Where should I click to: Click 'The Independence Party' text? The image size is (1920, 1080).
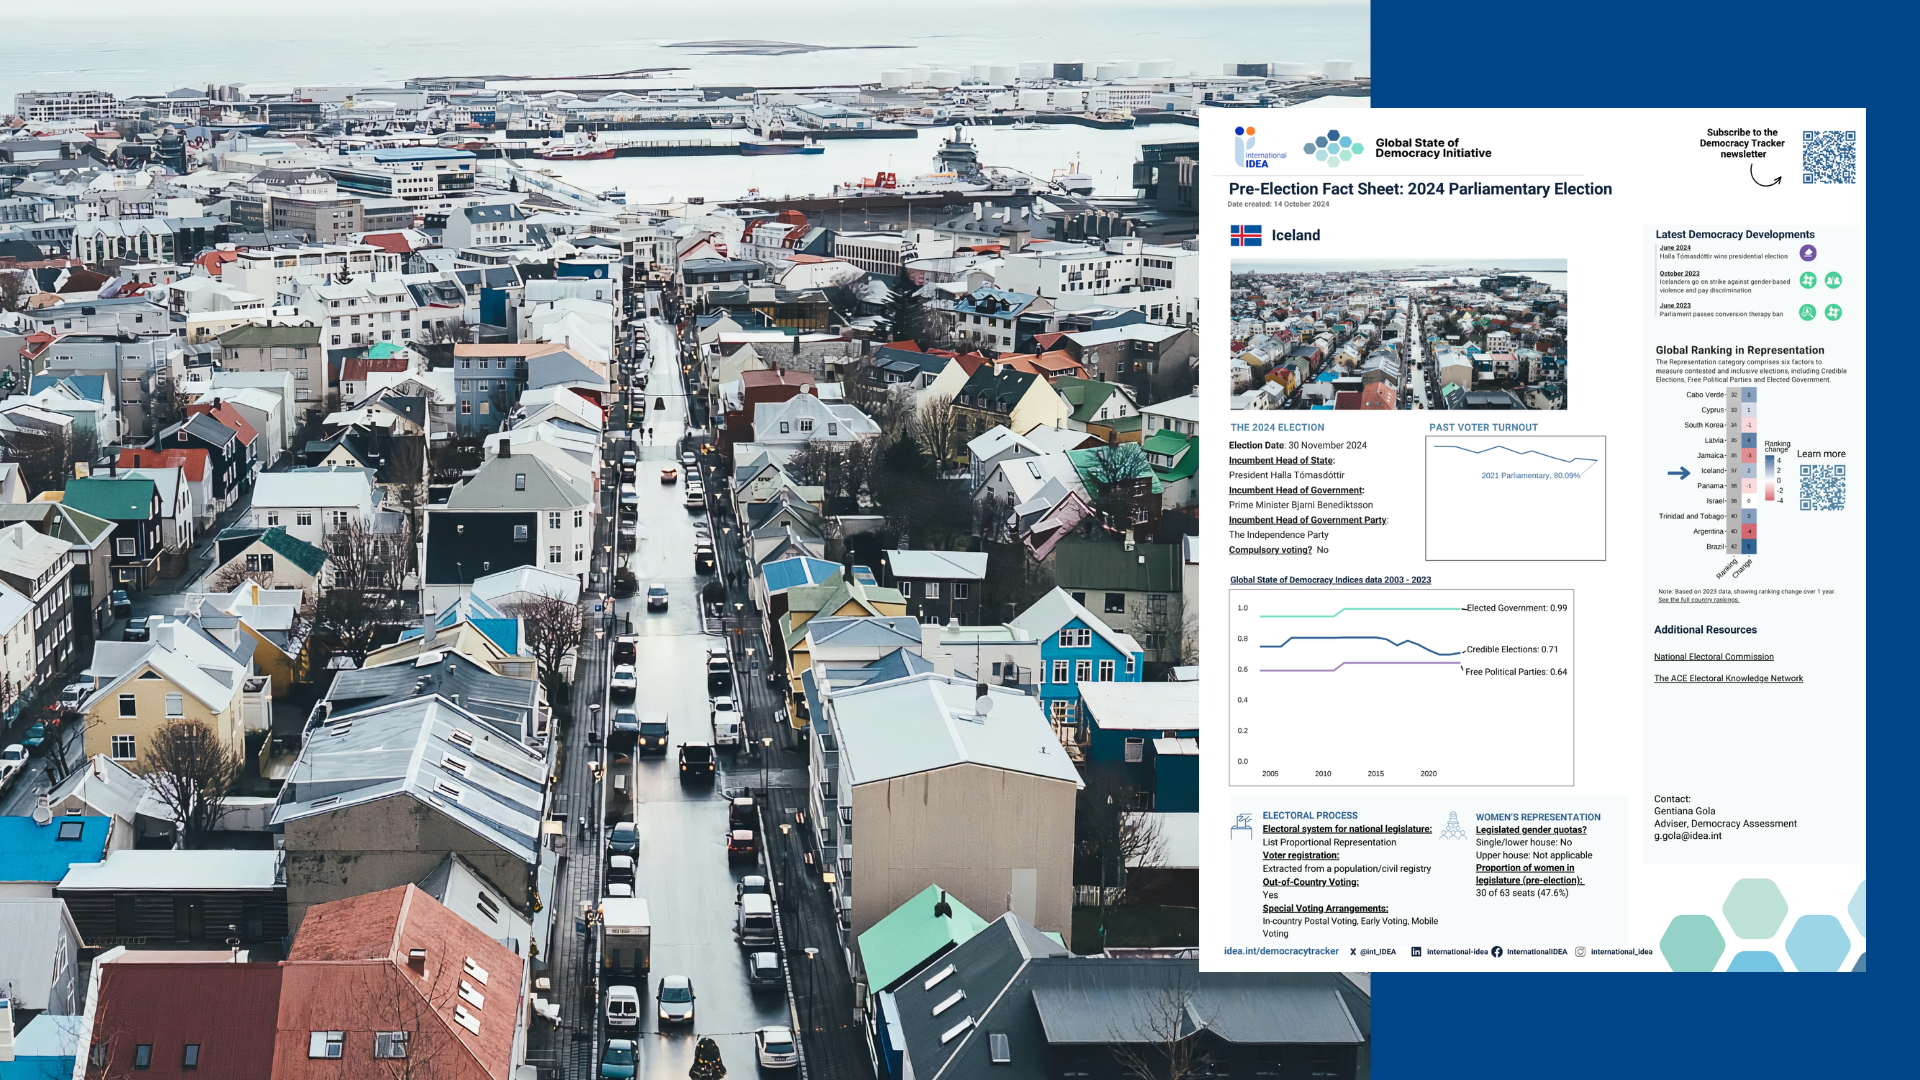point(1278,535)
